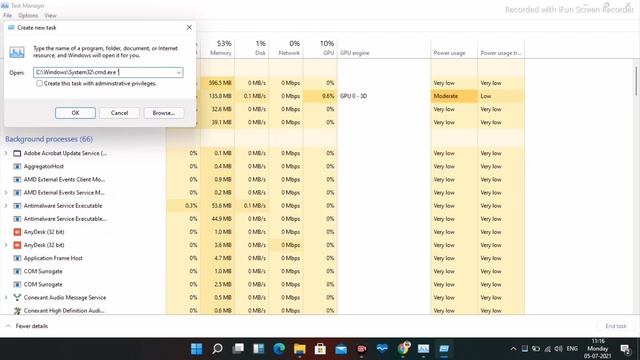
Task: Open Microsoft Store from the taskbar
Action: pos(320,349)
